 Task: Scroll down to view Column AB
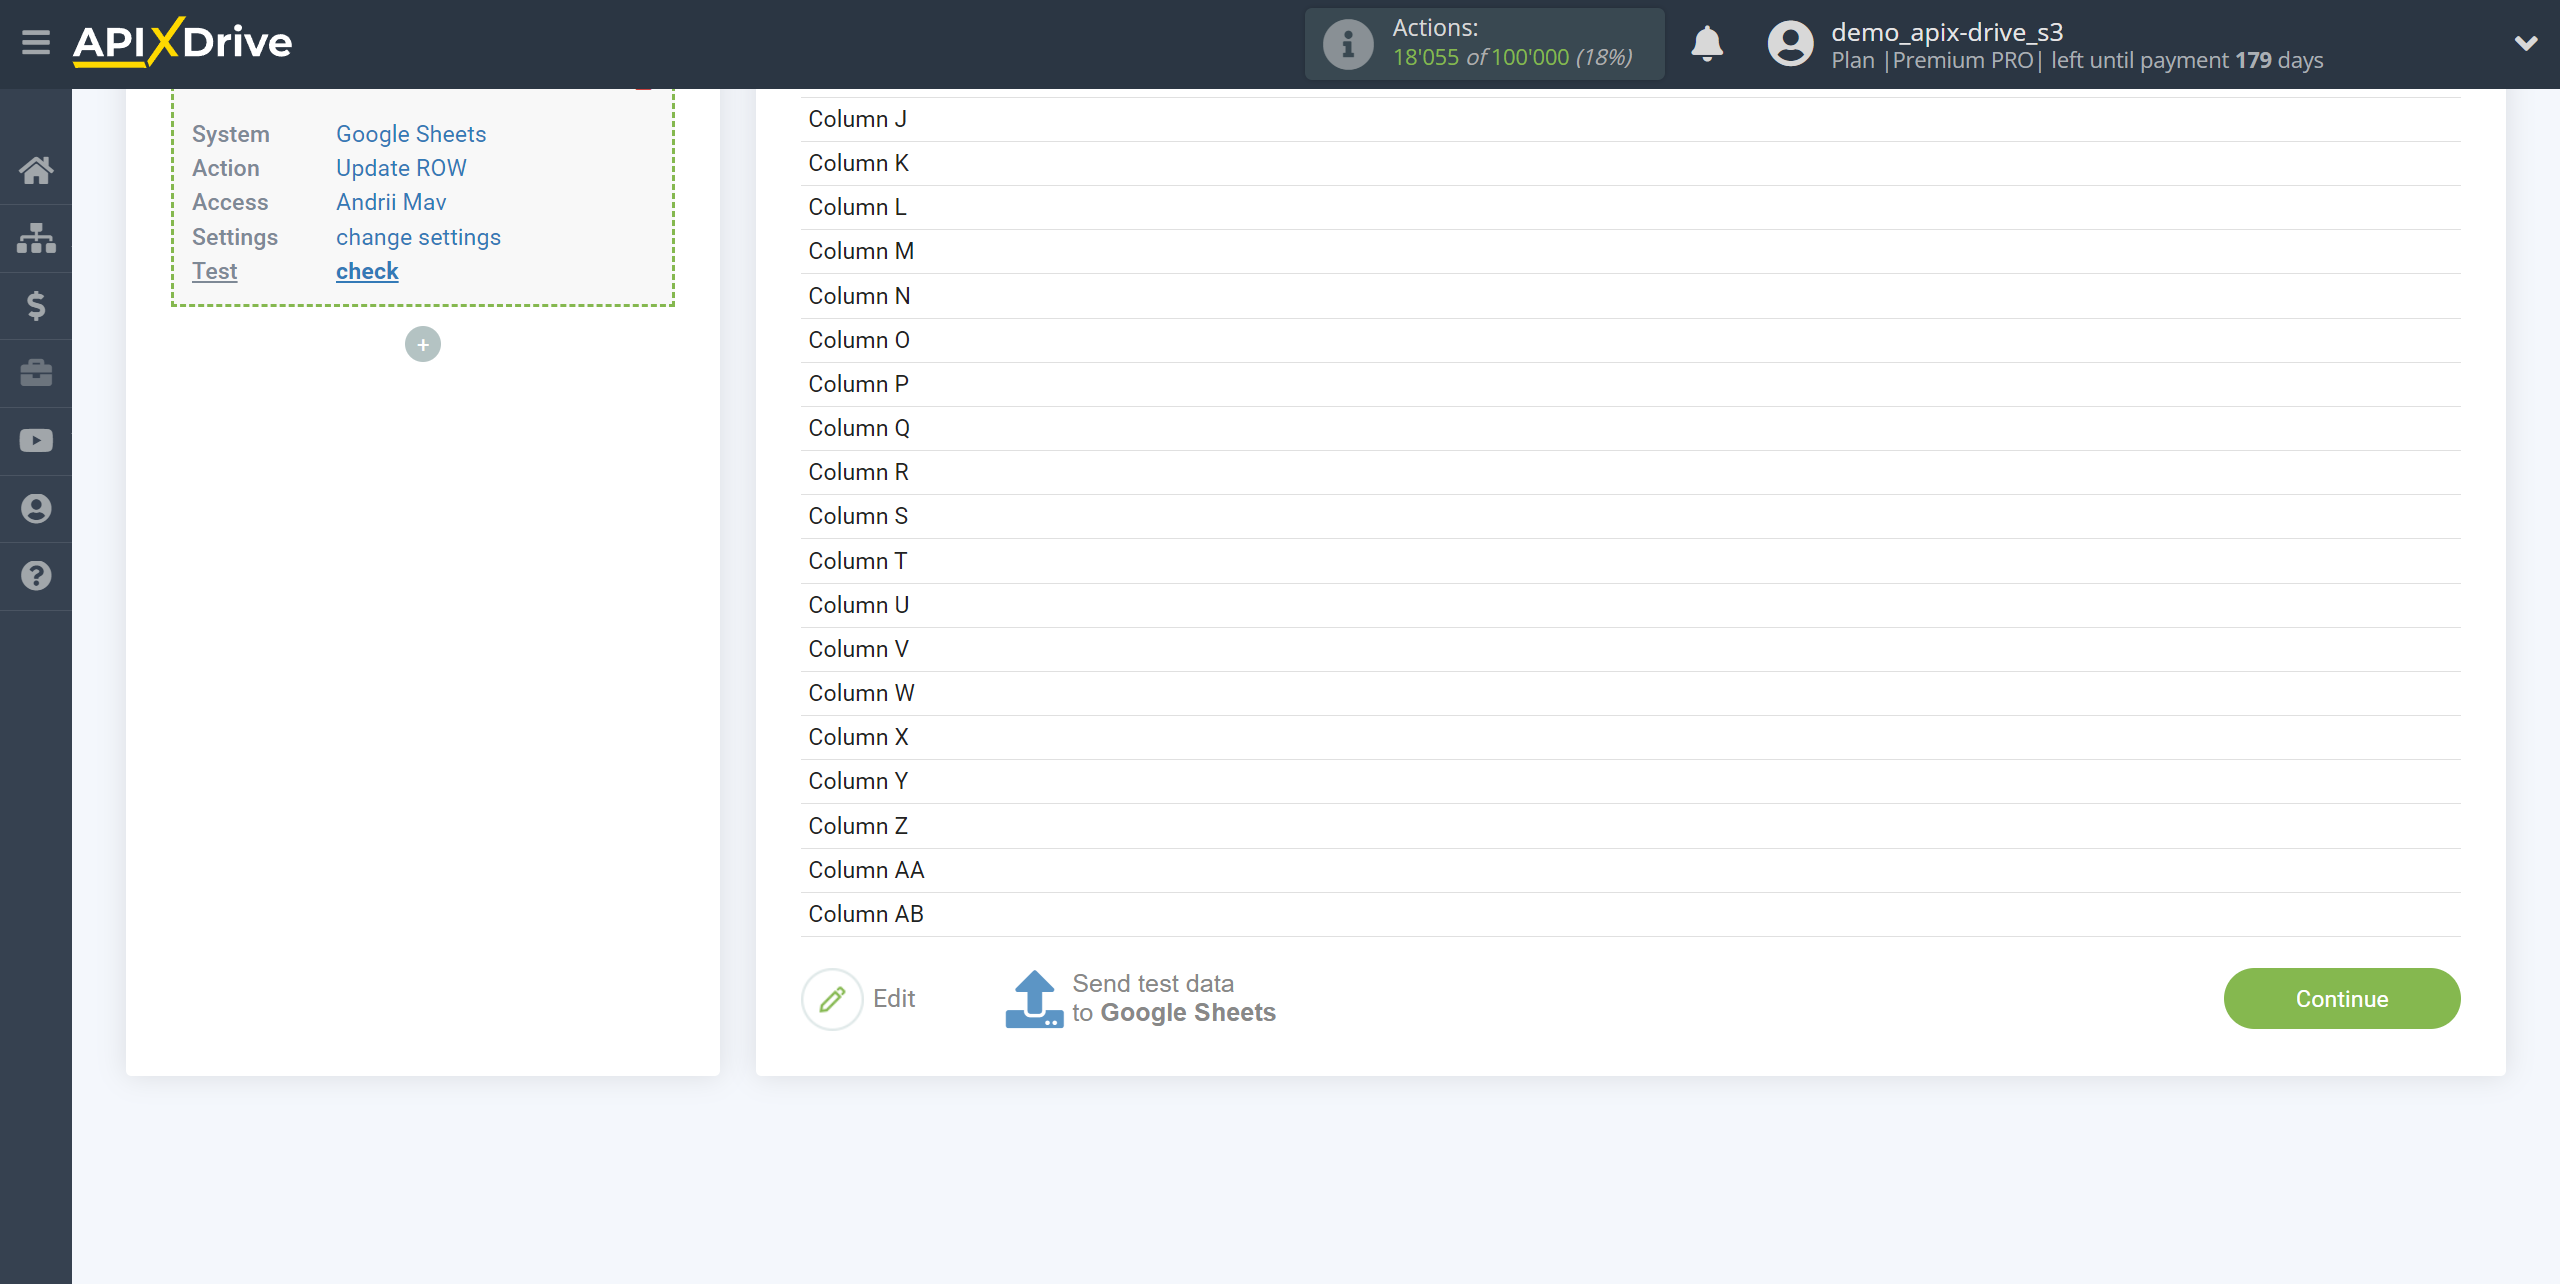(x=864, y=912)
